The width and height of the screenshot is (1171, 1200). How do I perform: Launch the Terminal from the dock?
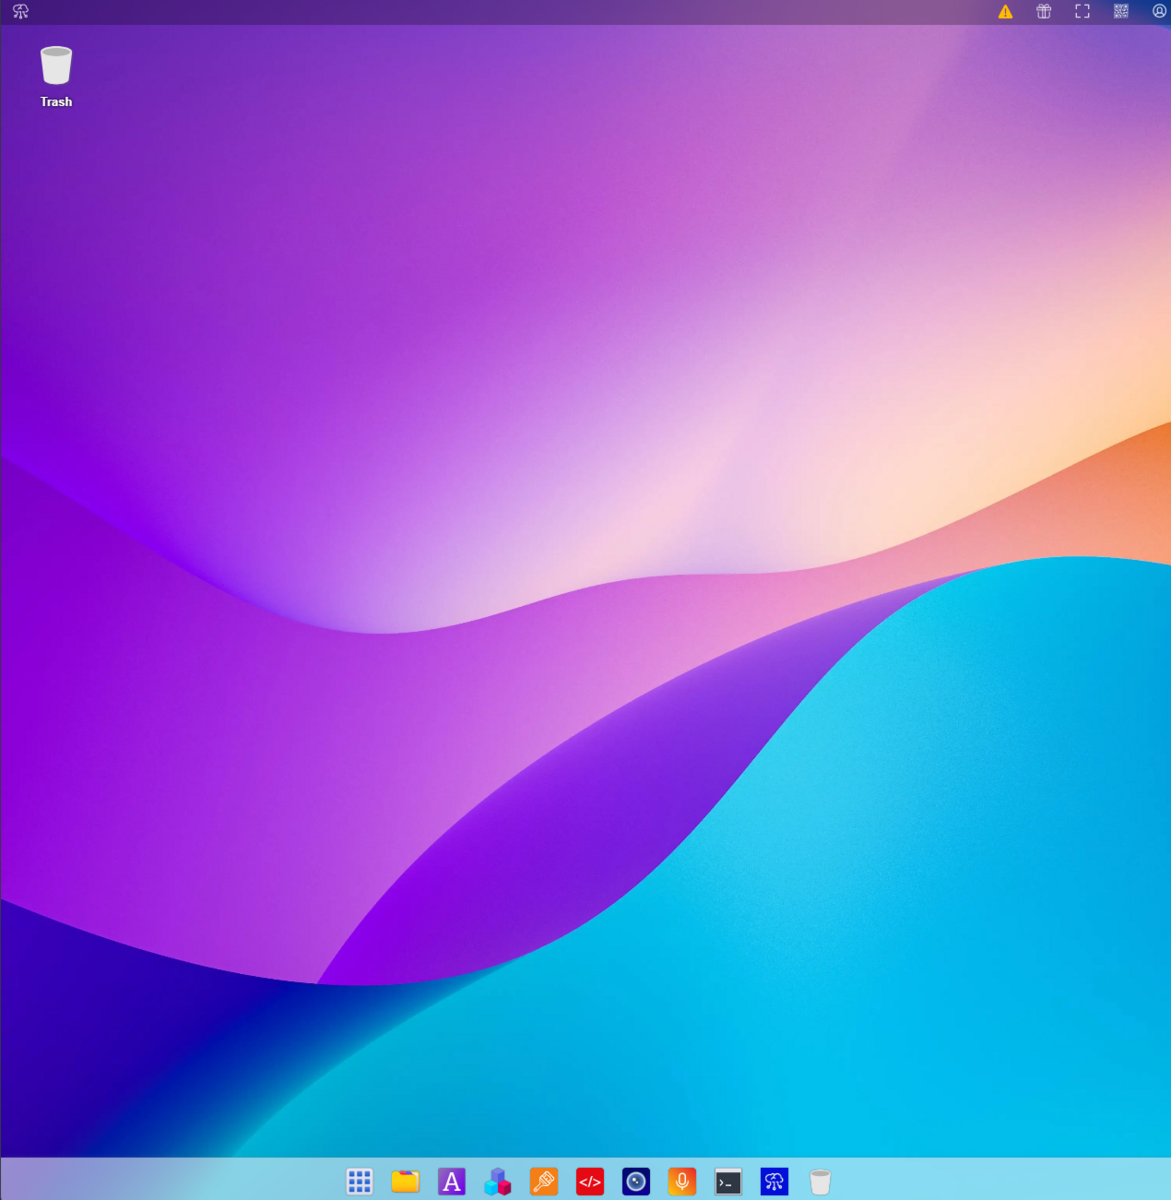(728, 1181)
